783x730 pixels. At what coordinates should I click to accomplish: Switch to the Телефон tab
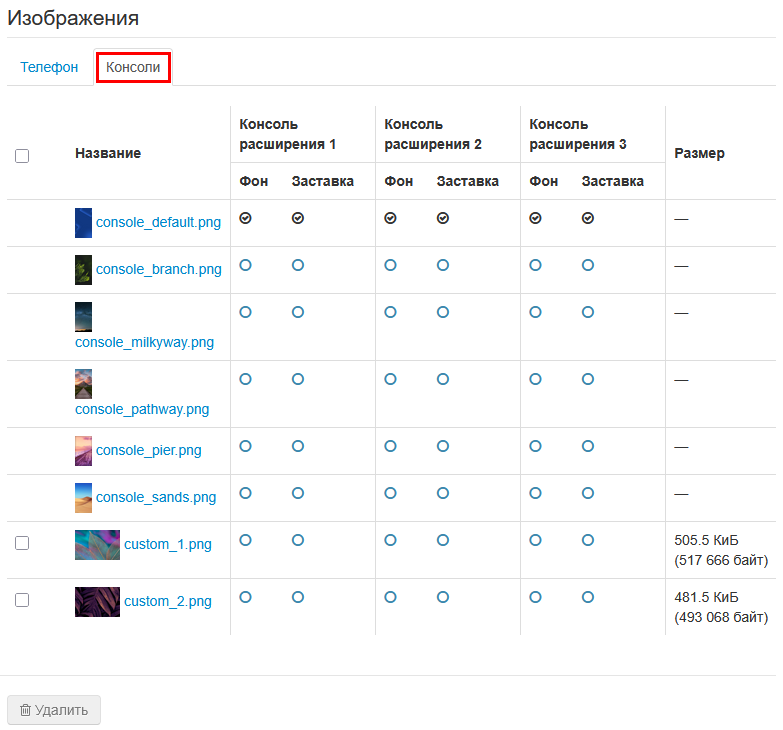point(49,67)
